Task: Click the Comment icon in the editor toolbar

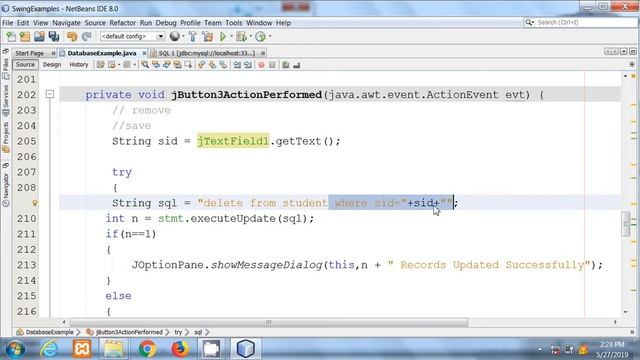Action: point(286,64)
